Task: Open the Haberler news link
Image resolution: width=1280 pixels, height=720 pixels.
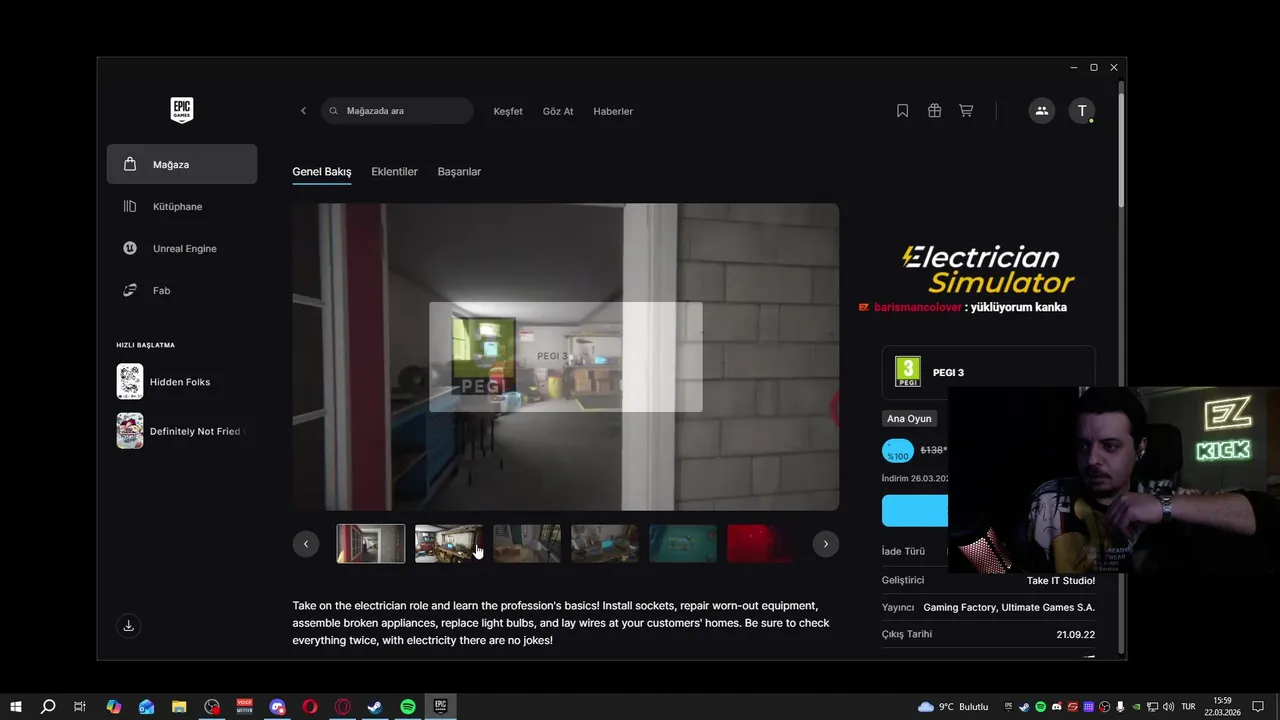Action: 613,111
